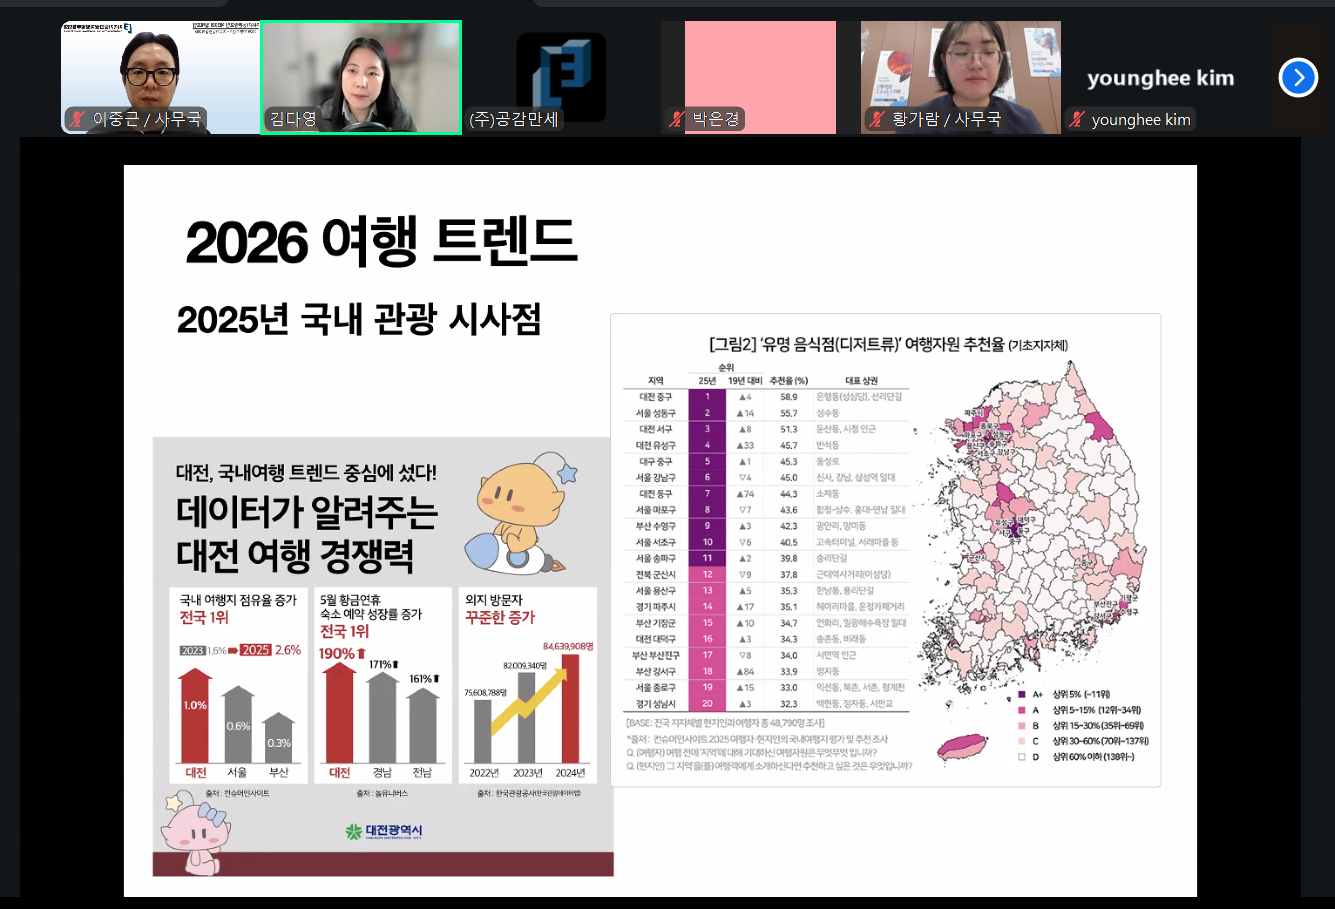
Task: Click the A+ dark purple legend swatch
Action: coord(1021,694)
